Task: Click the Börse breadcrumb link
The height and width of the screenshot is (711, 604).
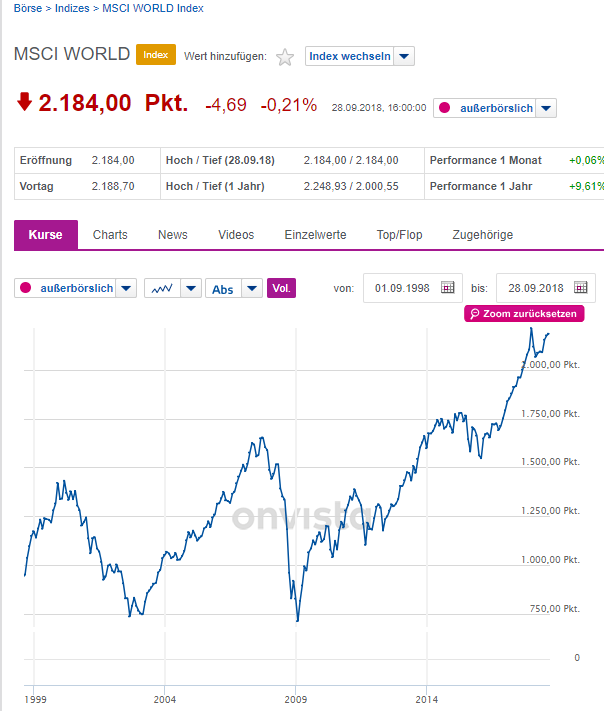Action: (x=28, y=8)
